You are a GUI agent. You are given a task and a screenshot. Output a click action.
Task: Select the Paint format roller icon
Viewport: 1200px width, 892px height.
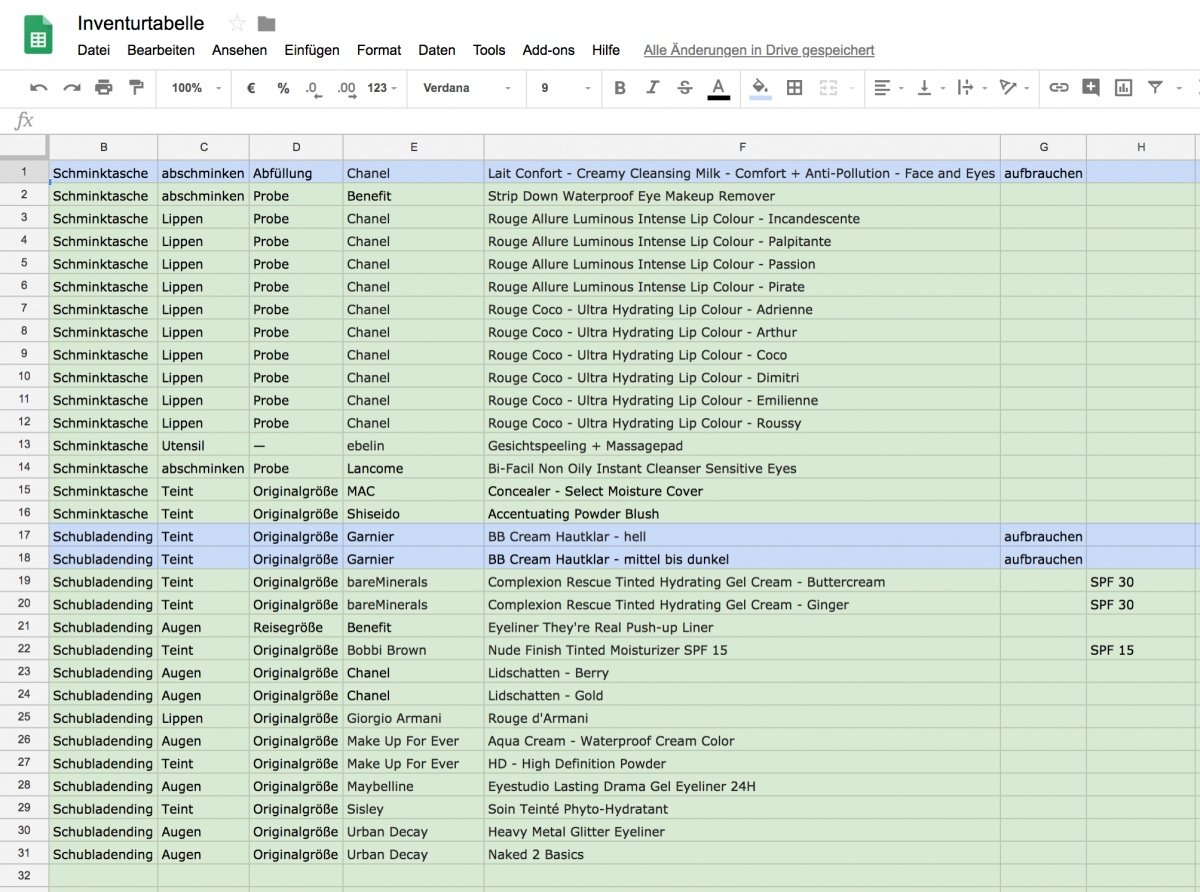tap(136, 88)
